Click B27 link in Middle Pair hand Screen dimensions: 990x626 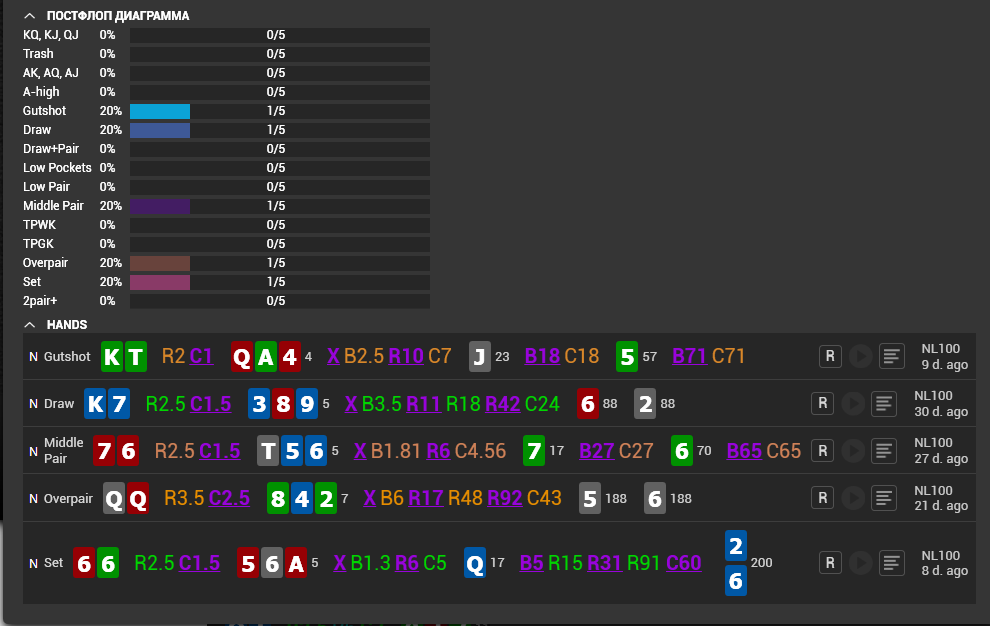(x=597, y=451)
